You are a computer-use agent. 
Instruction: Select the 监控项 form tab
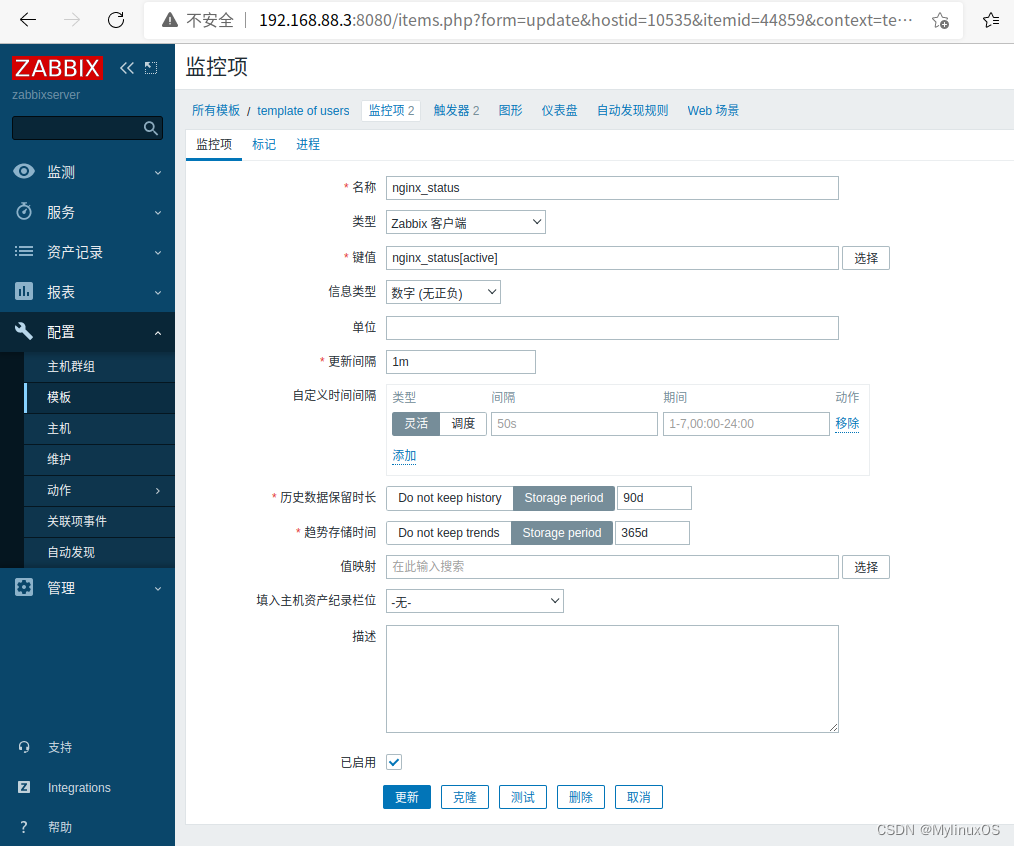[x=214, y=144]
